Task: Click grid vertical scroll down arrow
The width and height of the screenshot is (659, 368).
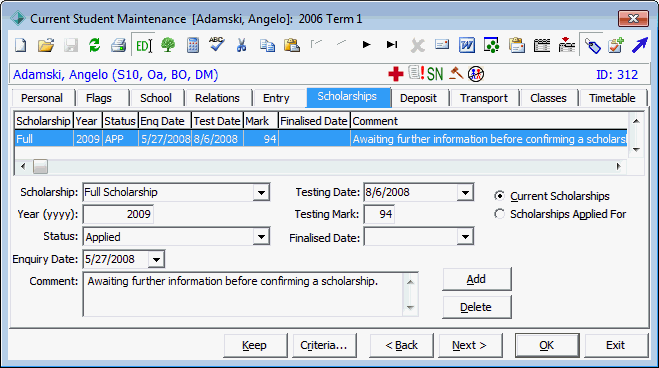Action: (636, 150)
